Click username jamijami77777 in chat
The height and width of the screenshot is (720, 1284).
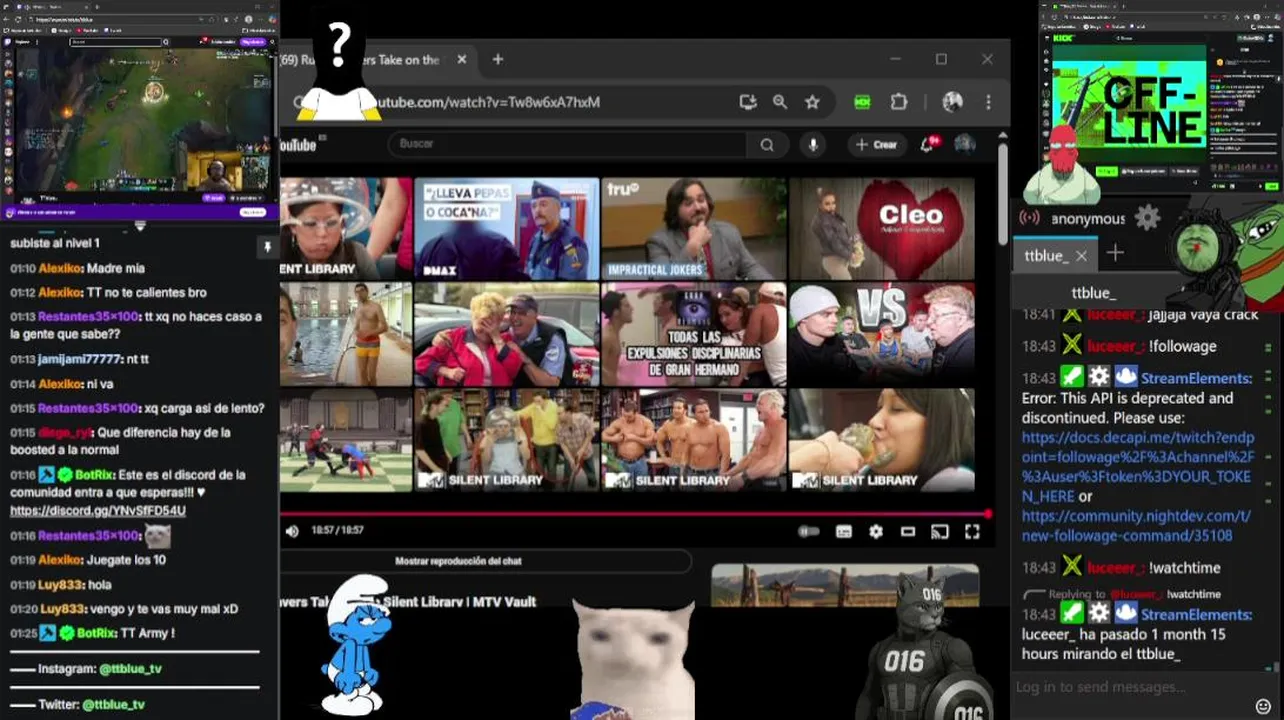[x=79, y=359]
